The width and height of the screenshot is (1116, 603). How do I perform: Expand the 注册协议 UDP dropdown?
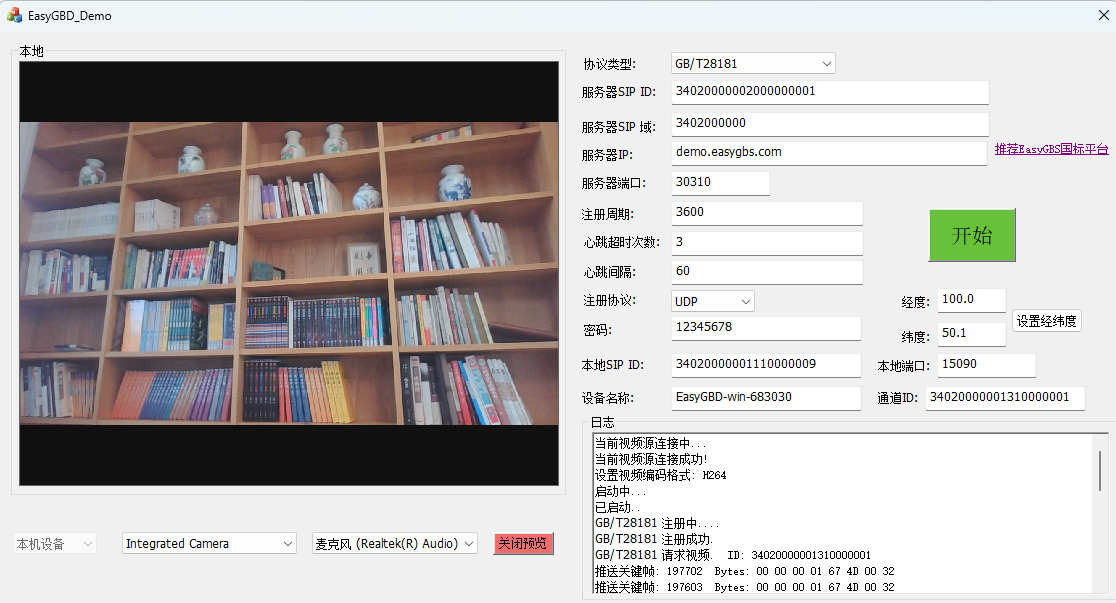[712, 301]
